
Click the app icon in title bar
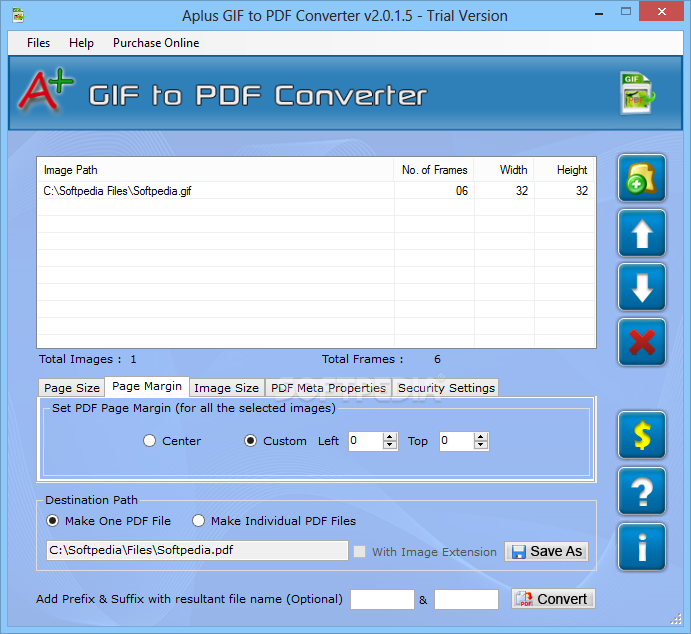(18, 15)
